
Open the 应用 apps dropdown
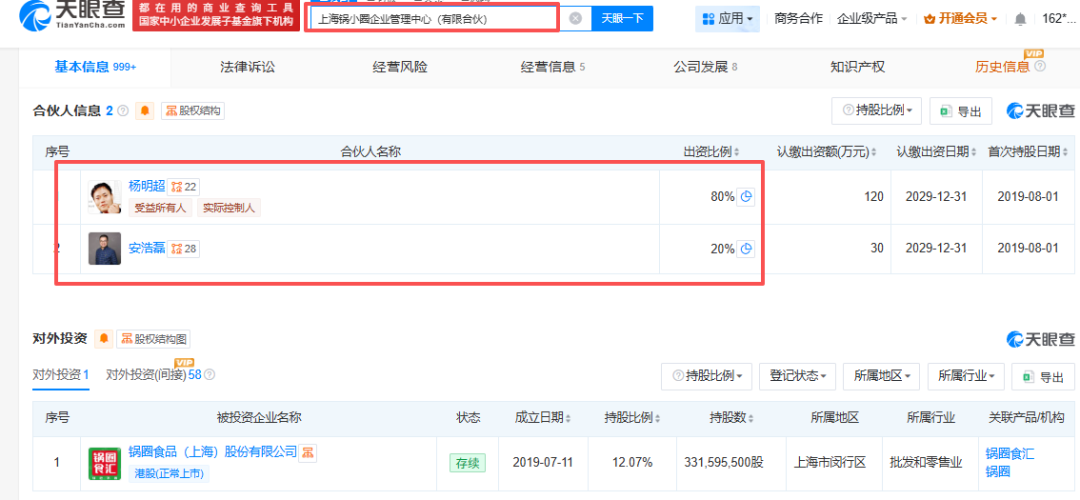[727, 19]
